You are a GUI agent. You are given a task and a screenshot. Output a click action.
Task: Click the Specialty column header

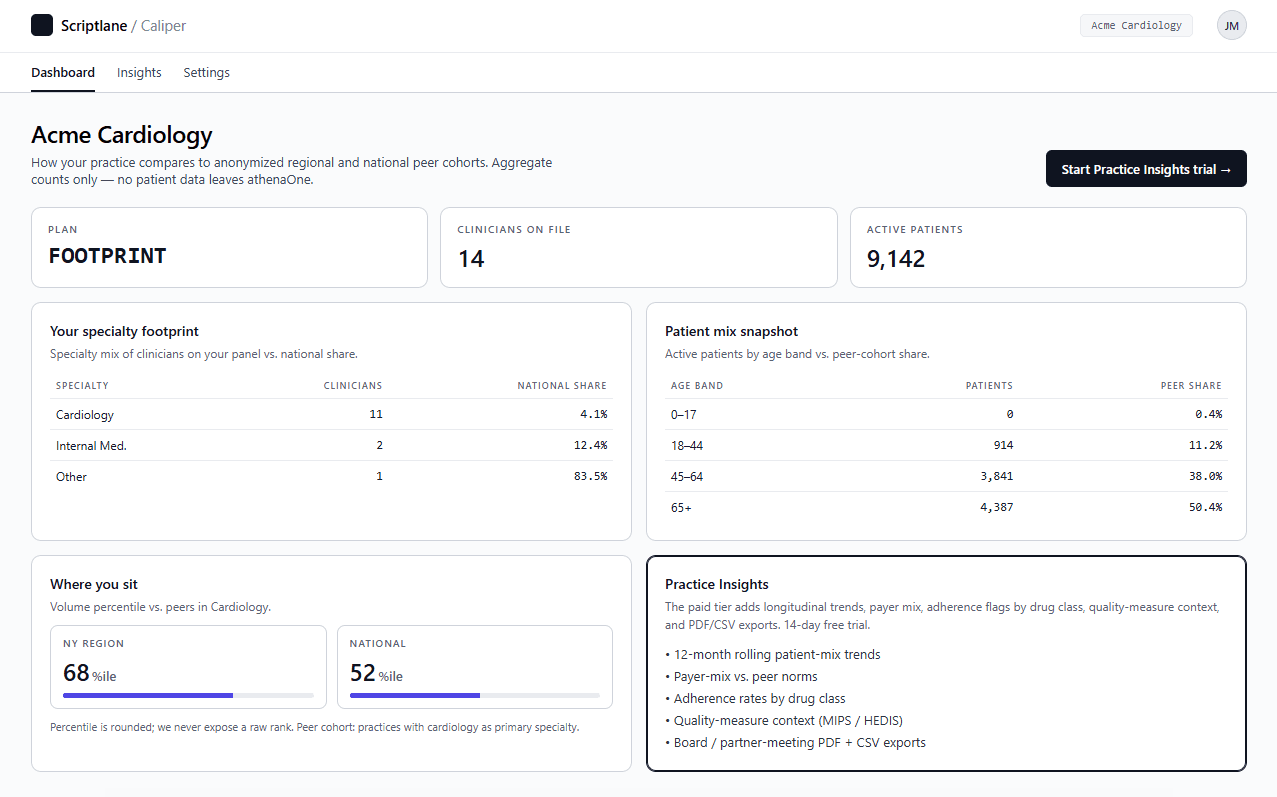(x=82, y=386)
